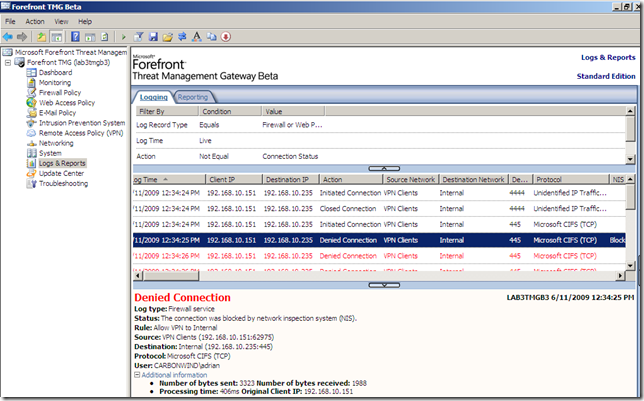Click the Condition column header
644x401 pixels.
pos(230,111)
